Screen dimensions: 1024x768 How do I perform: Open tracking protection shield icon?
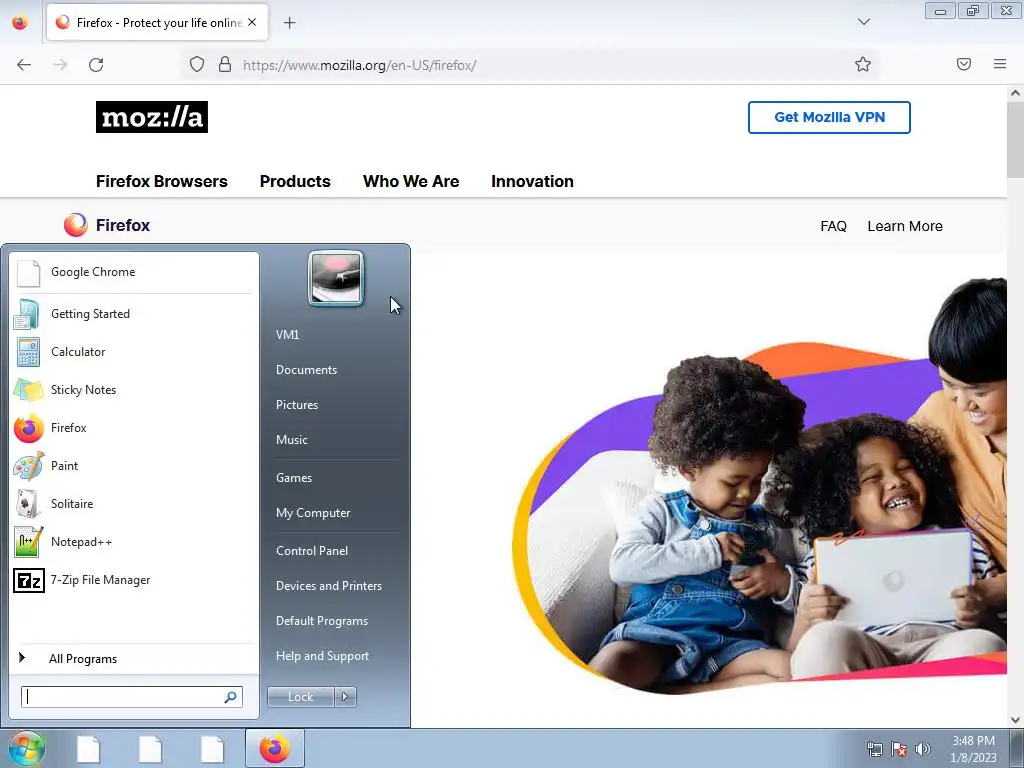tap(197, 65)
